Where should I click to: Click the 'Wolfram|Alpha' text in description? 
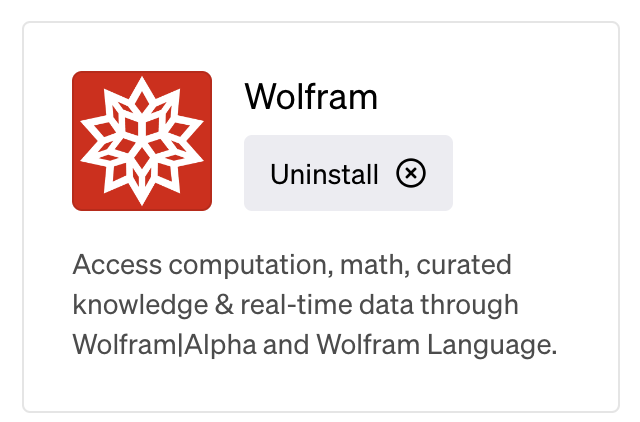(164, 345)
